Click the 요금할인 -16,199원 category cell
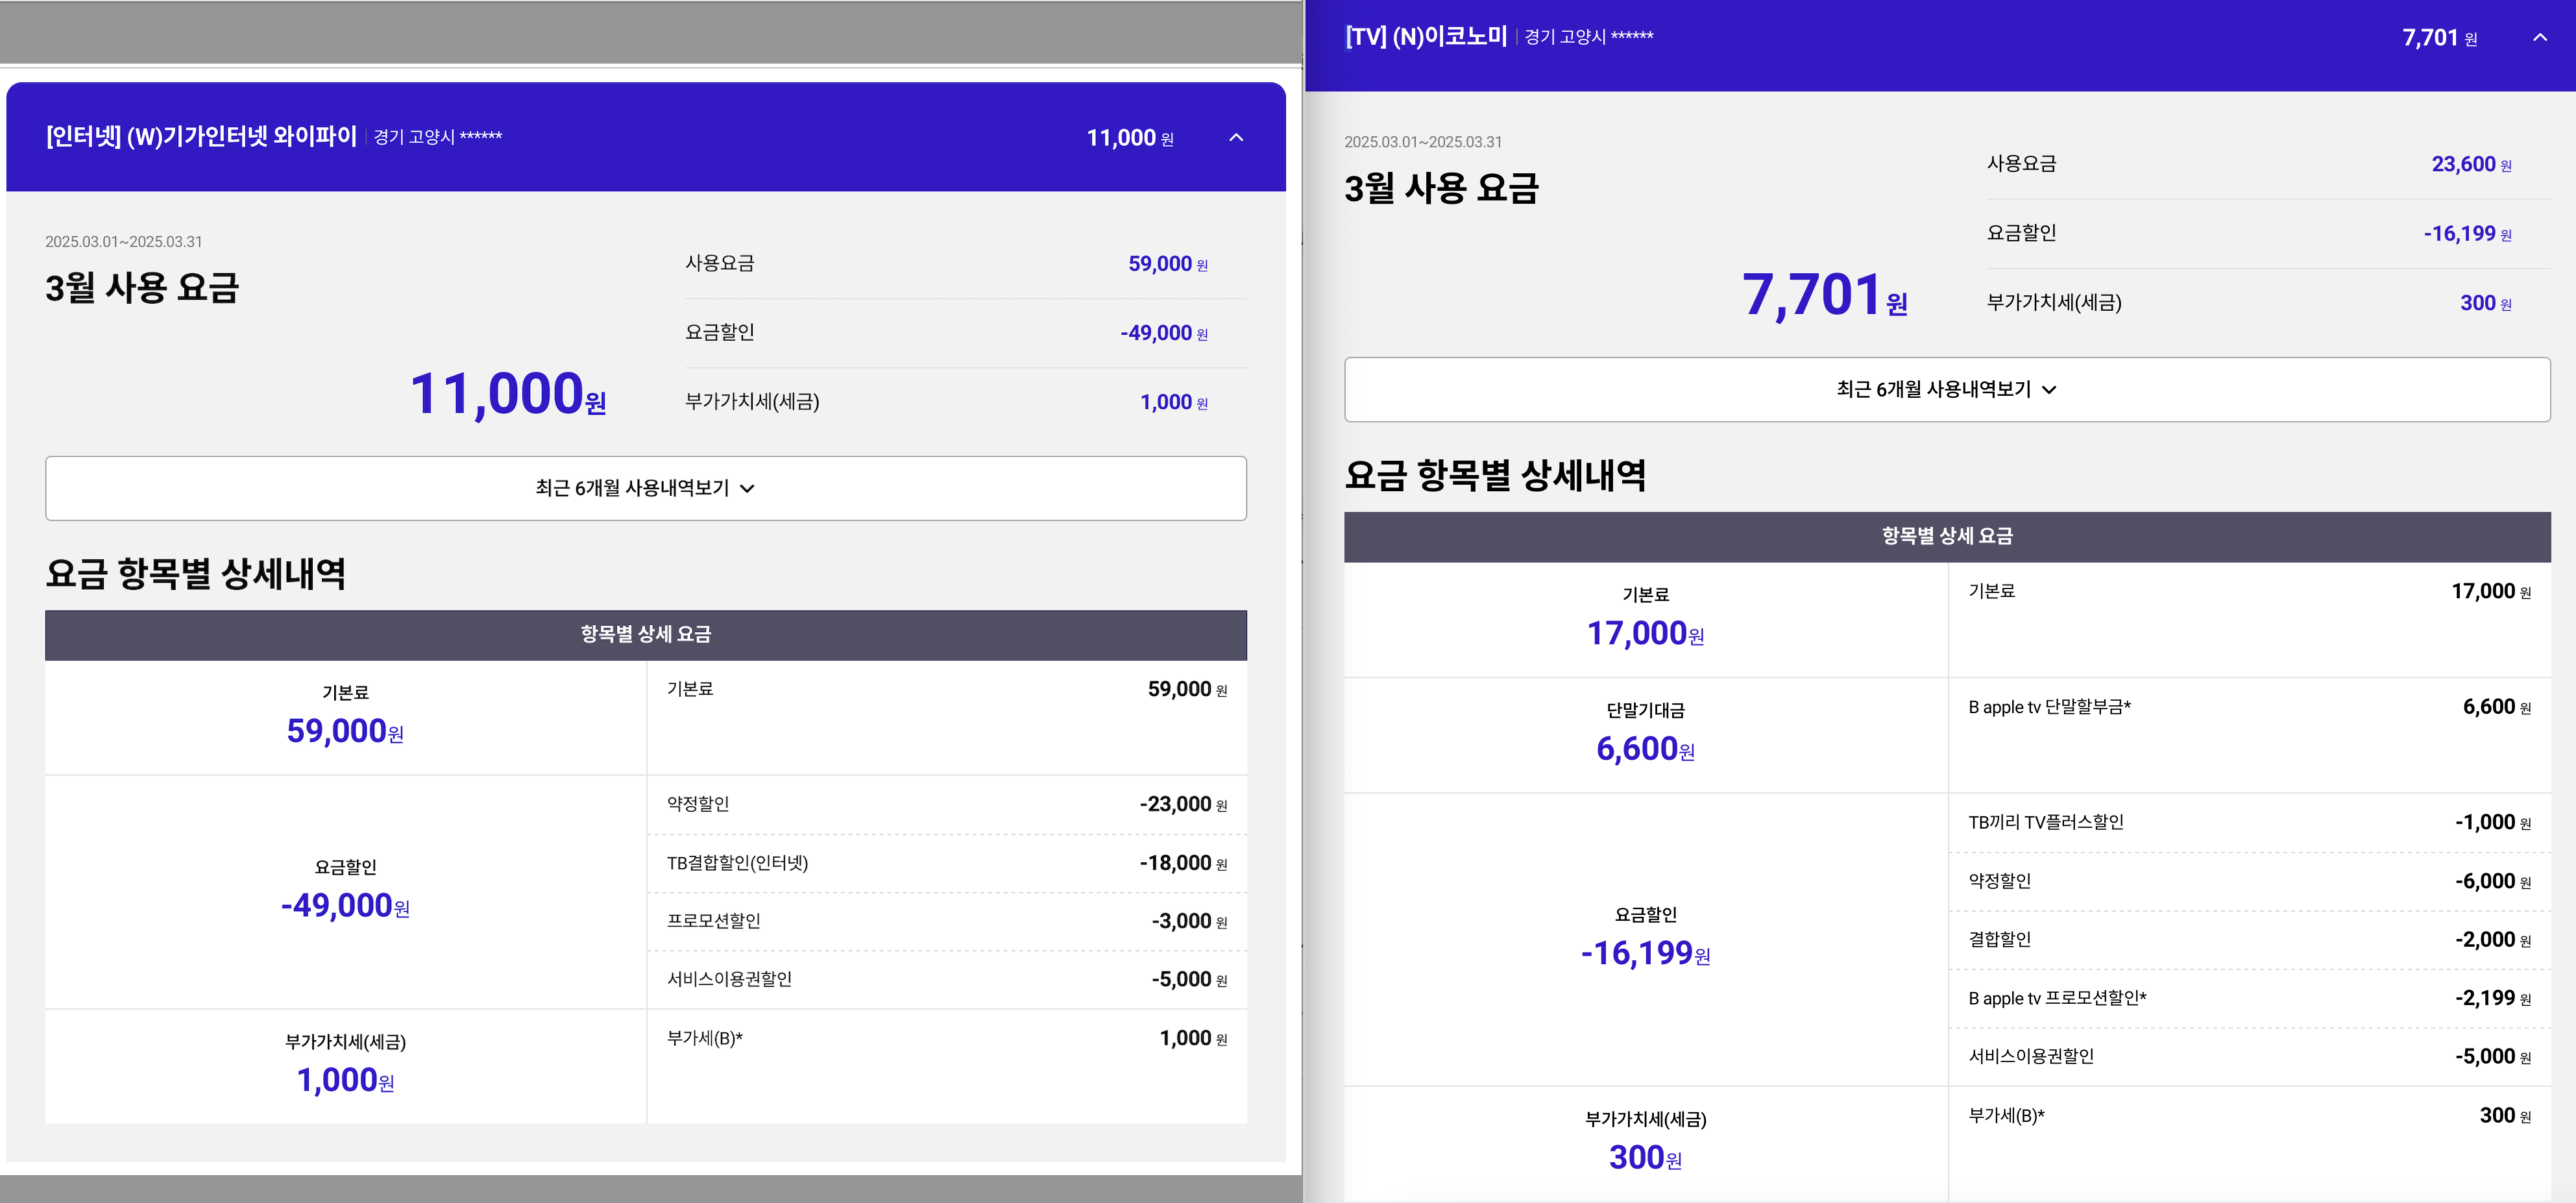This screenshot has width=2576, height=1203. [x=1646, y=939]
